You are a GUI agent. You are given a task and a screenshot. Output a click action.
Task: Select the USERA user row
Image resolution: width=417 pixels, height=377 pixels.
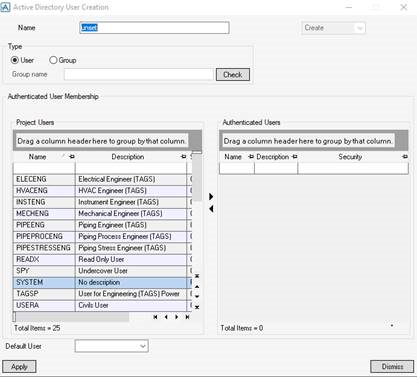pos(103,305)
